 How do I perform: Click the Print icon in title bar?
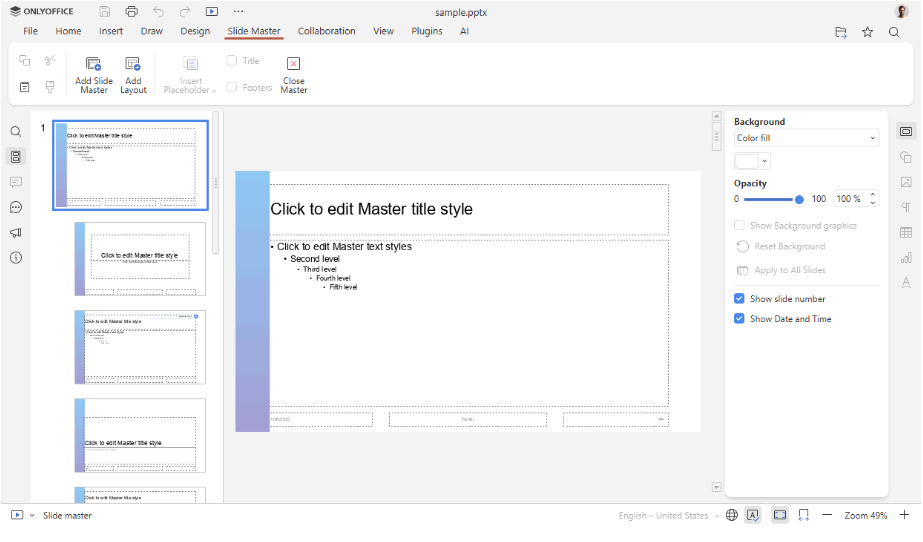pos(132,12)
